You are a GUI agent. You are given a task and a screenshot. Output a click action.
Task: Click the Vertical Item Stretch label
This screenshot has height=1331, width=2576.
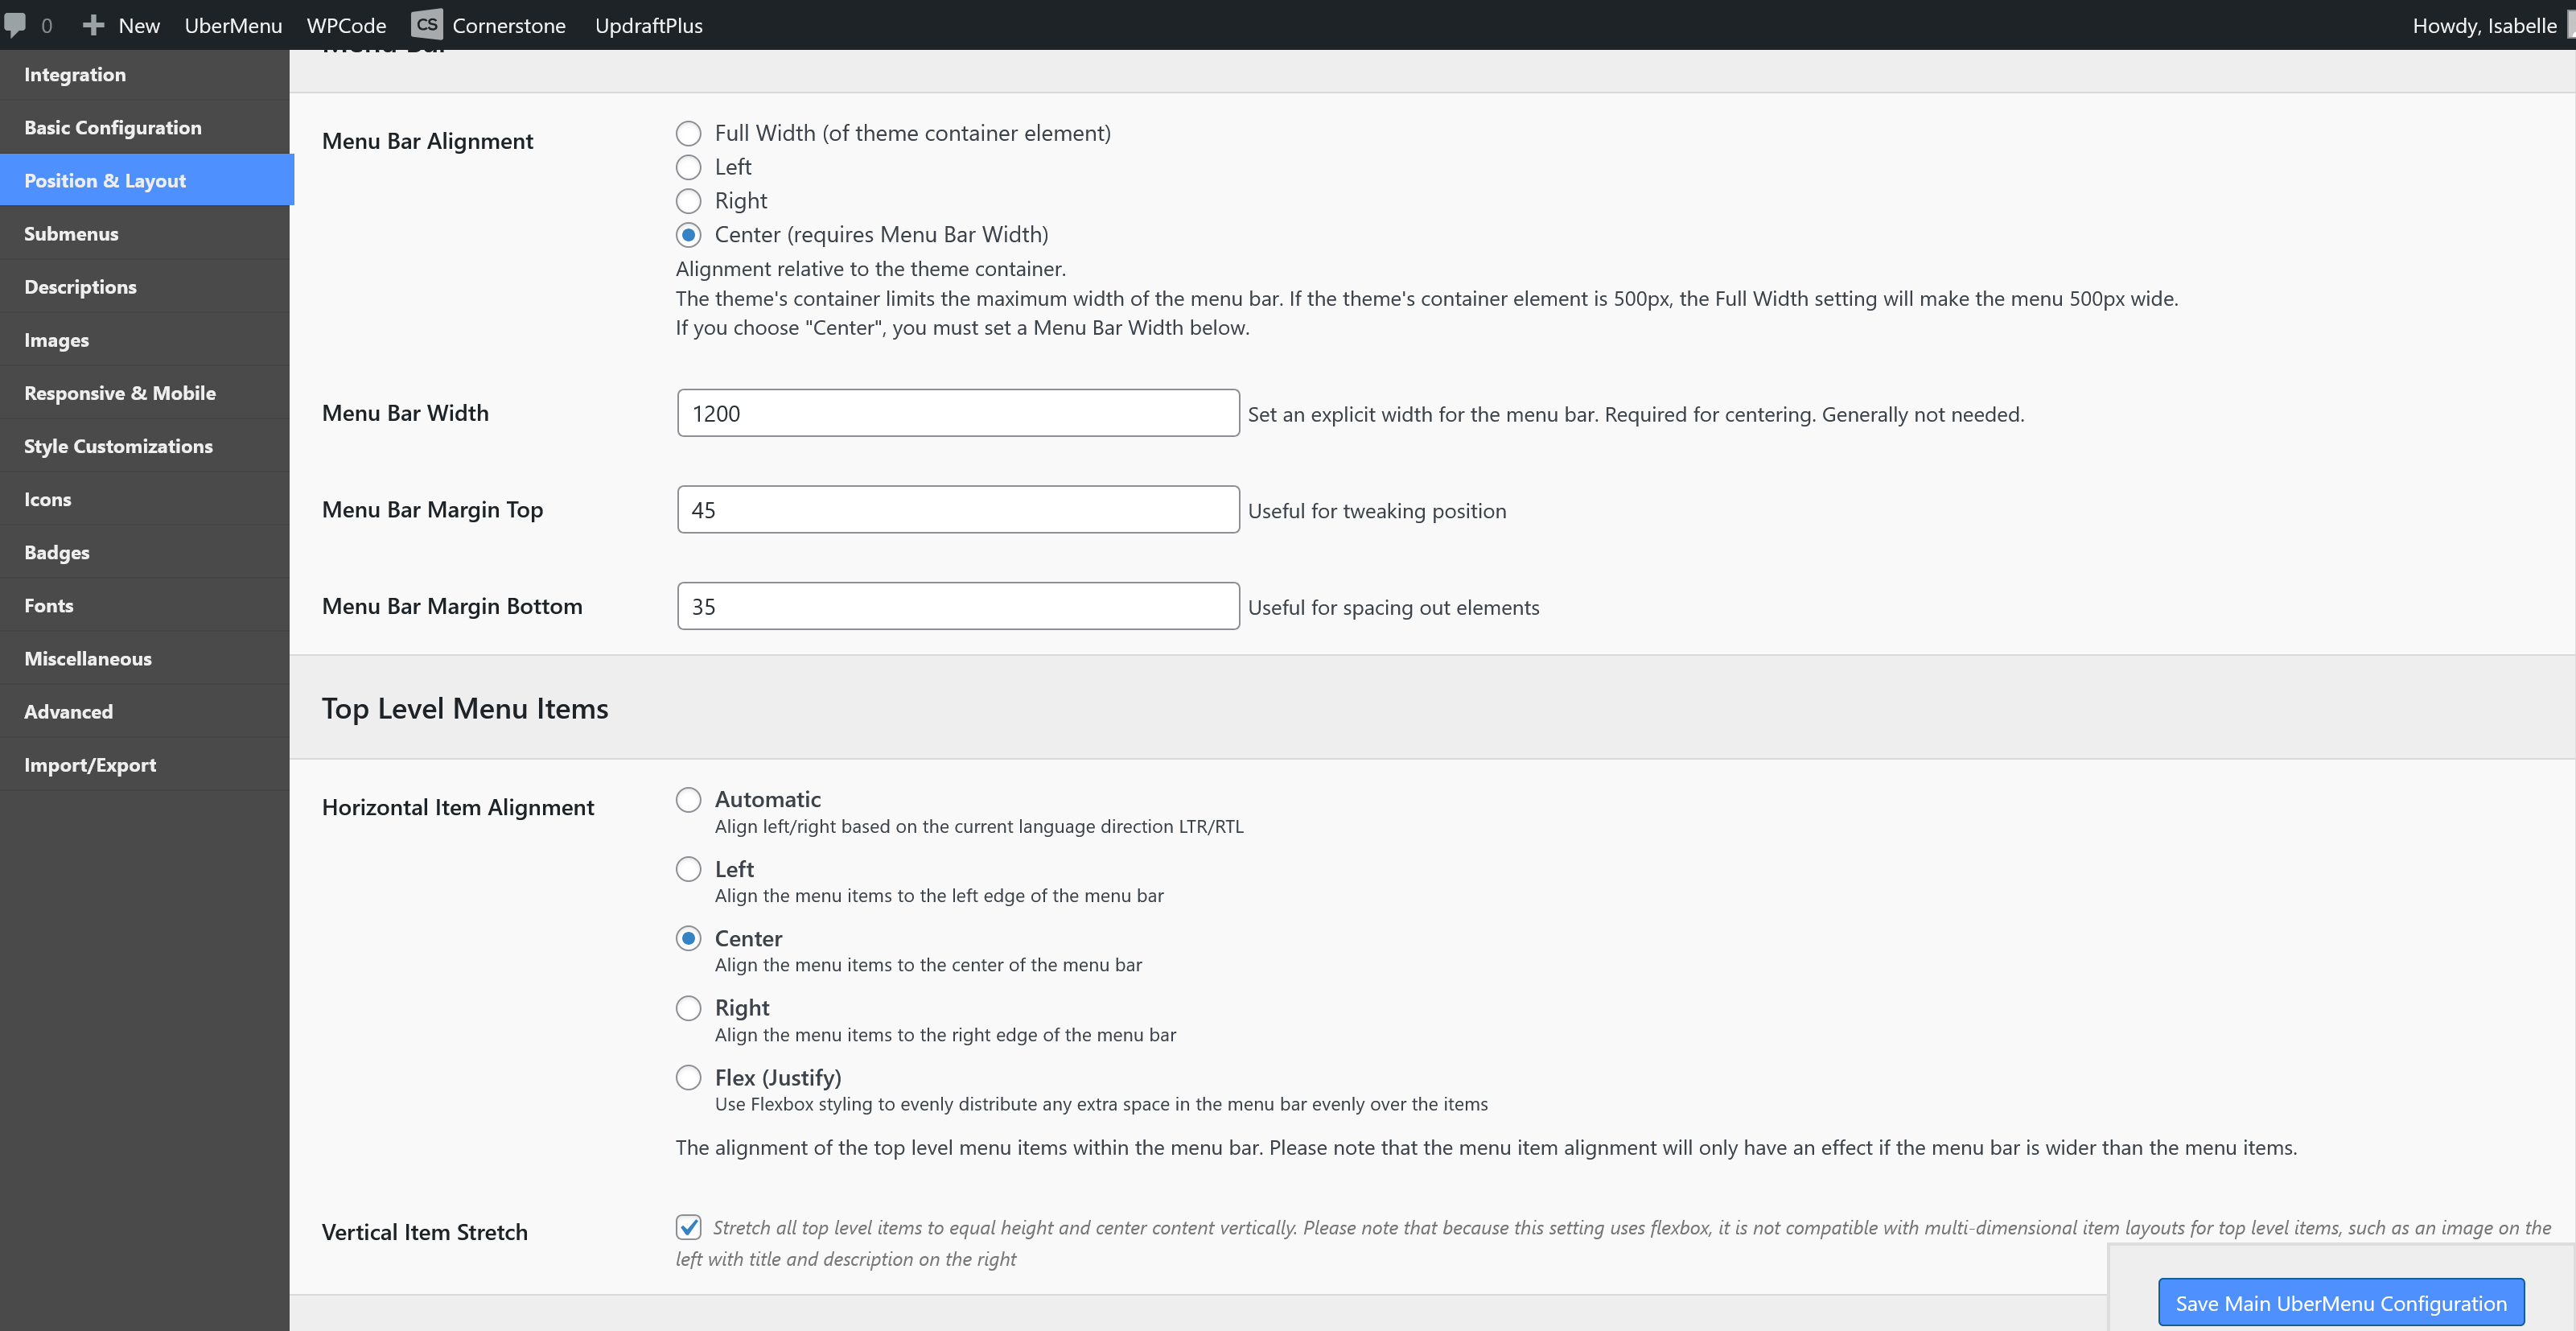(425, 1232)
